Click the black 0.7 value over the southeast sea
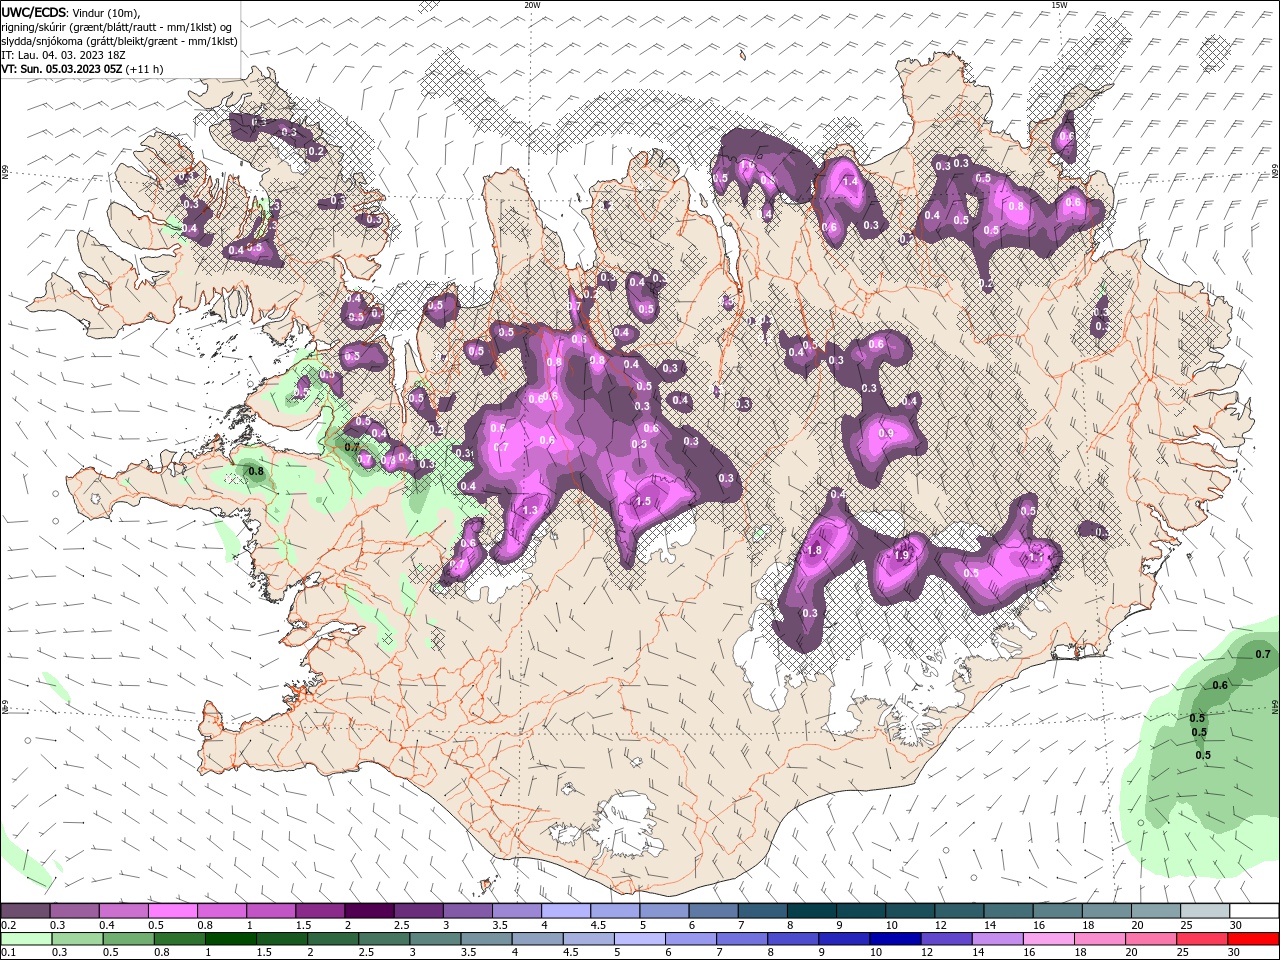This screenshot has height=960, width=1280. [1263, 654]
